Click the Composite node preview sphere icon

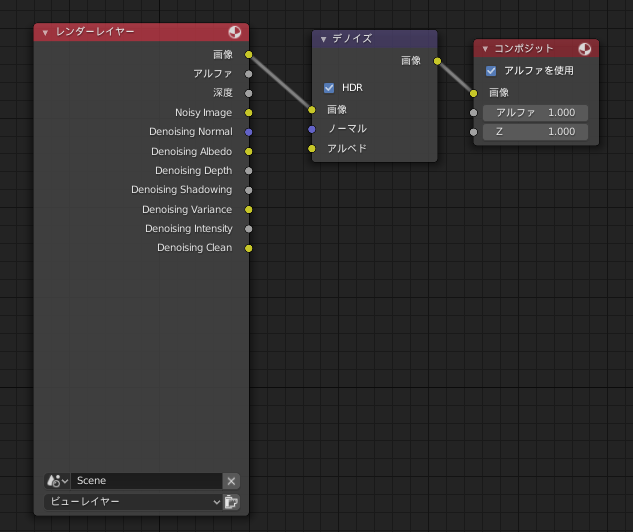(585, 49)
